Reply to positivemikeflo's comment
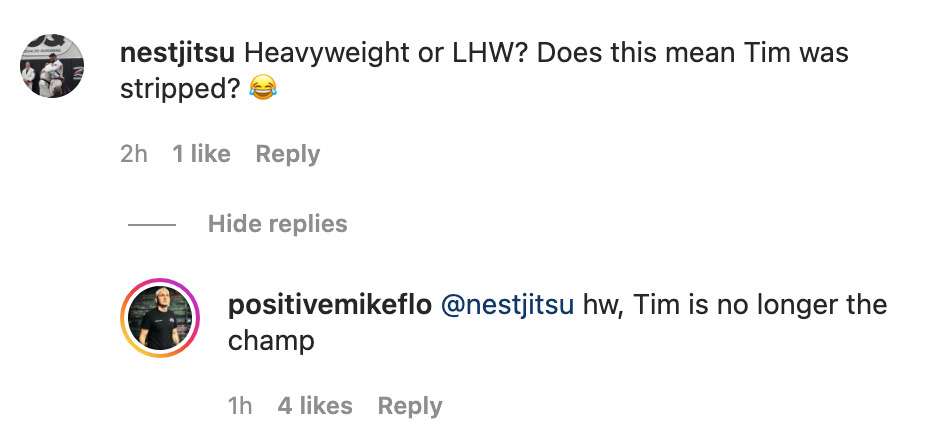The height and width of the screenshot is (438, 930). (409, 406)
